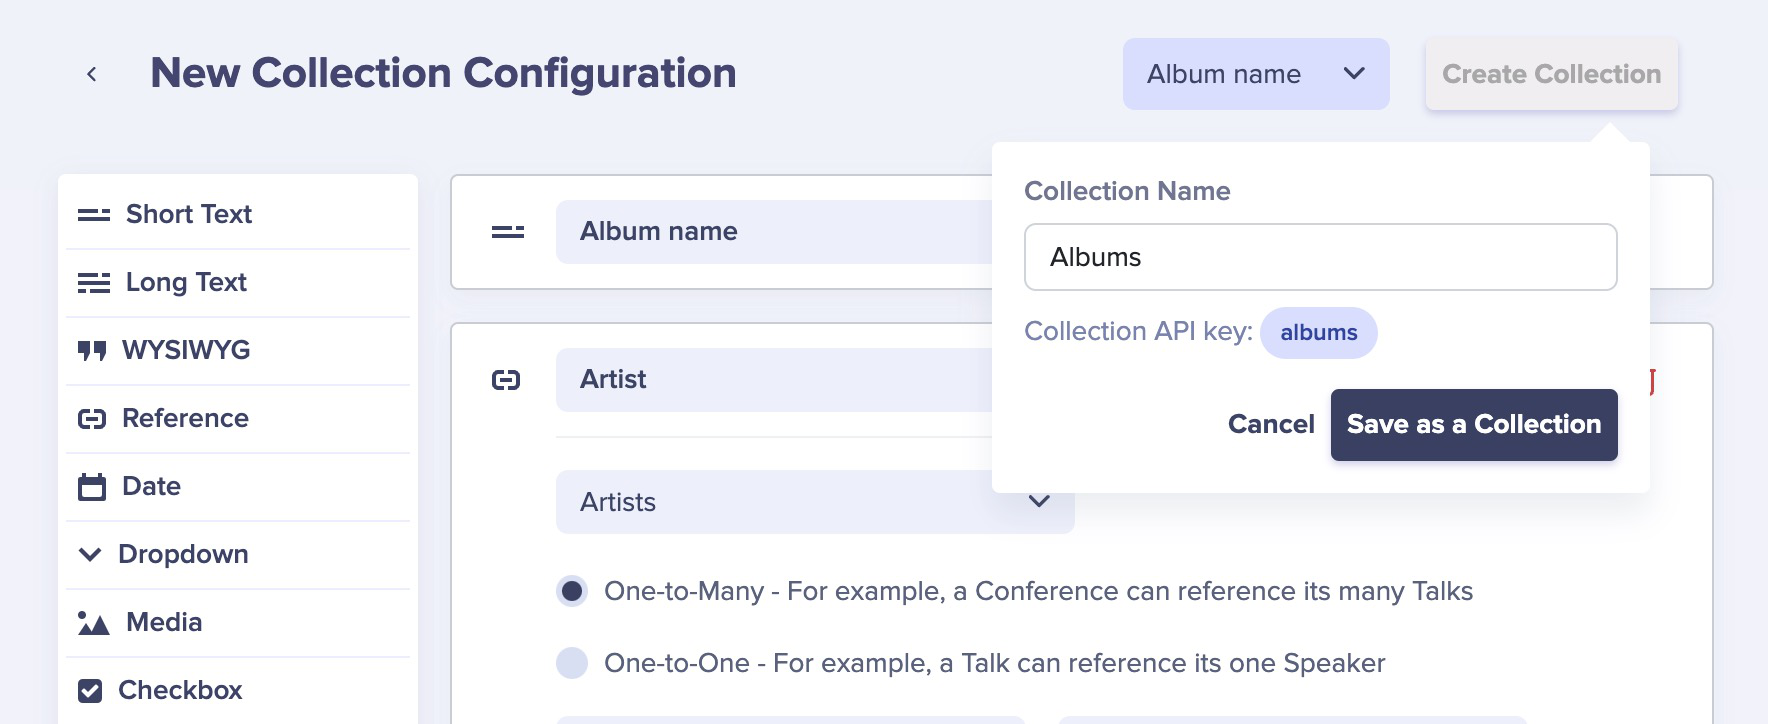This screenshot has height=724, width=1768.
Task: Click the Collection Name input field
Action: coord(1320,257)
